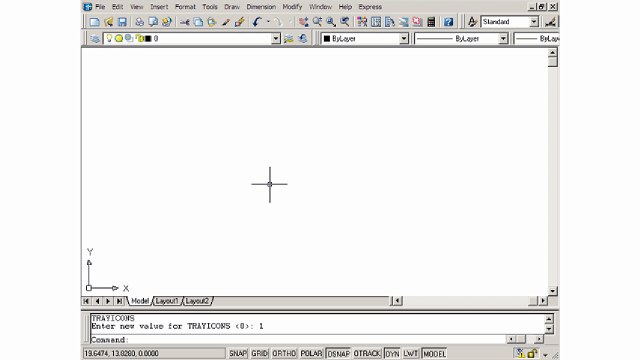Toggle MODEL space button
640x360 pixels.
[434, 353]
